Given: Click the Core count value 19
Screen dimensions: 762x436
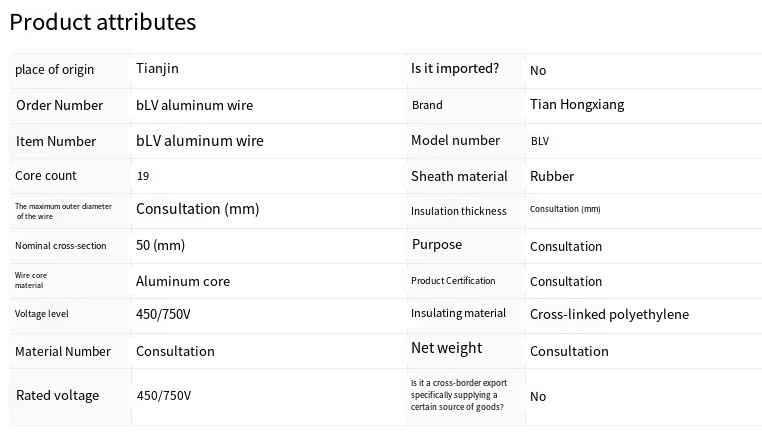Looking at the screenshot, I should point(143,176).
